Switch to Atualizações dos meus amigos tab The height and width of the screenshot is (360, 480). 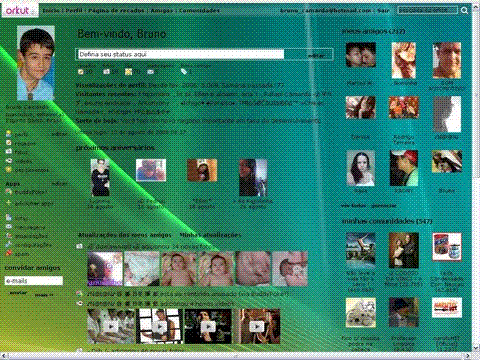(125, 235)
